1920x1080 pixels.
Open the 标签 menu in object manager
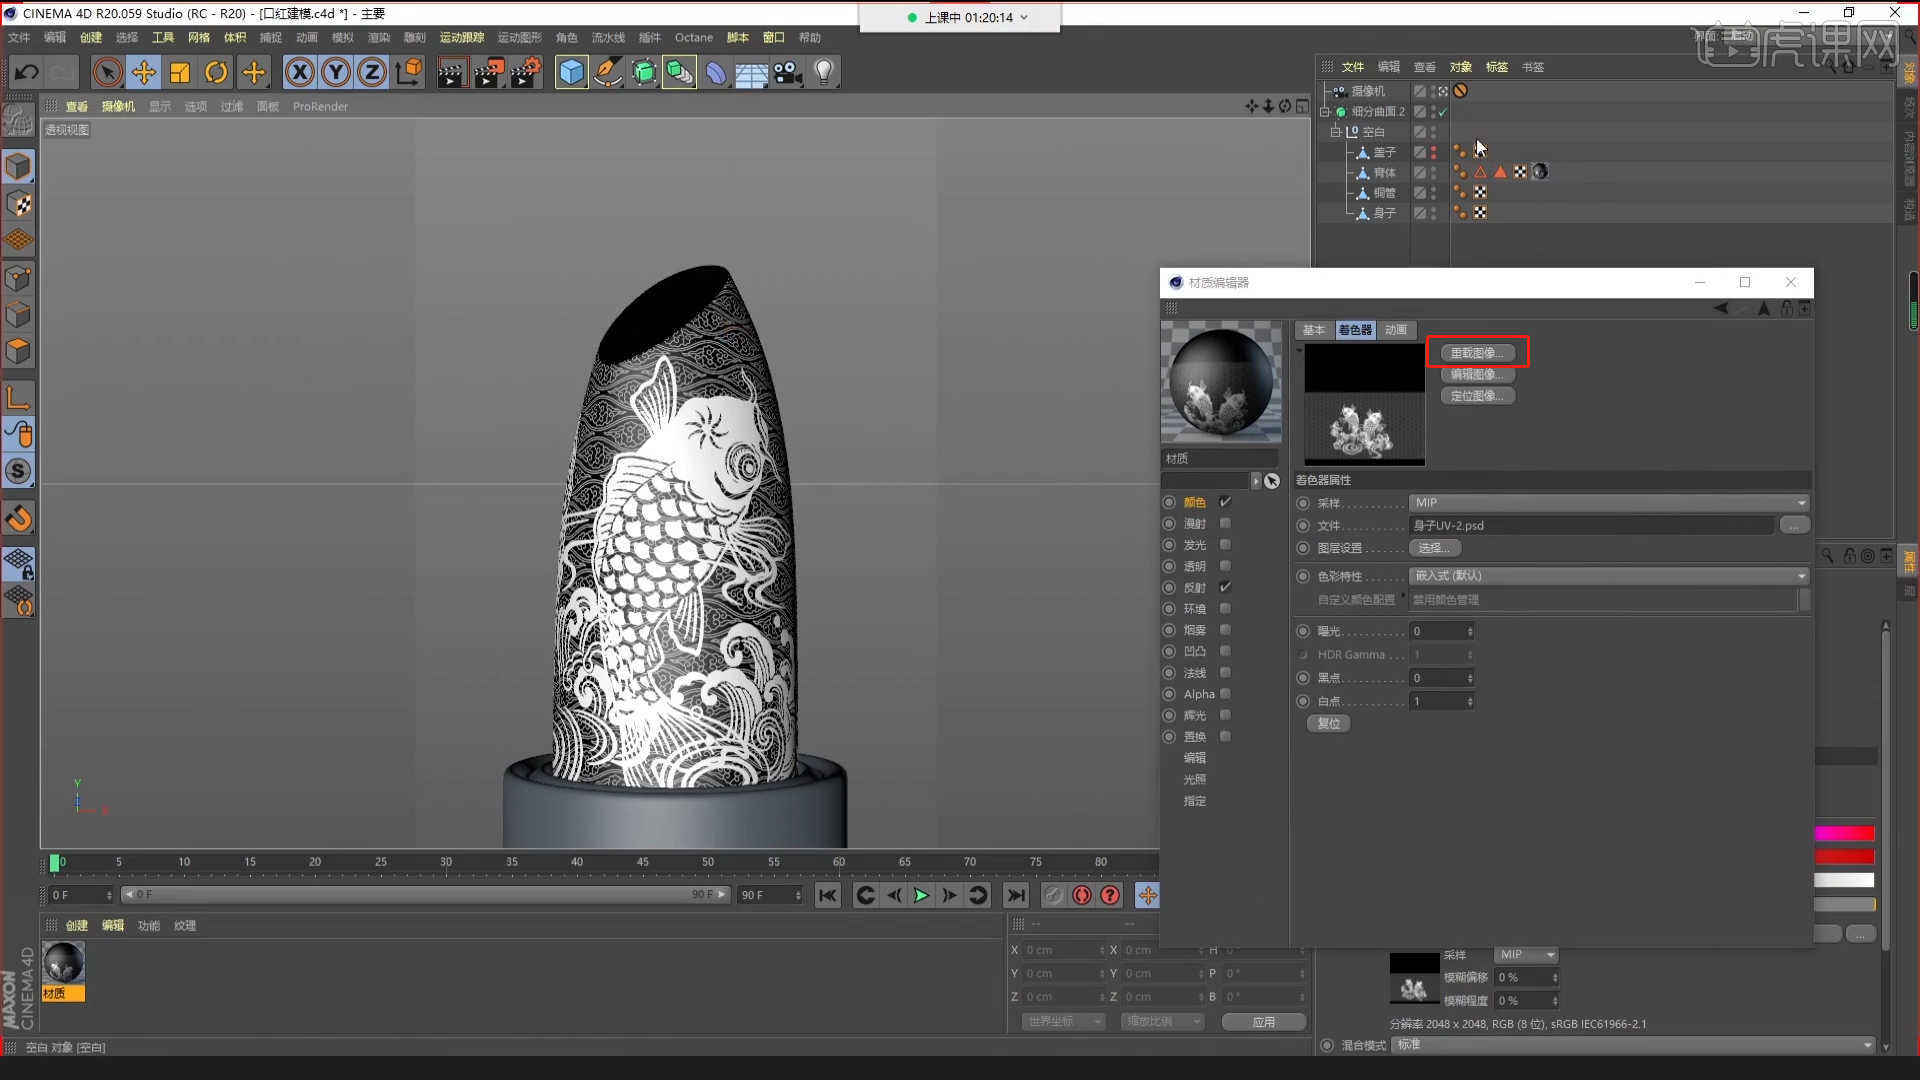[x=1496, y=67]
